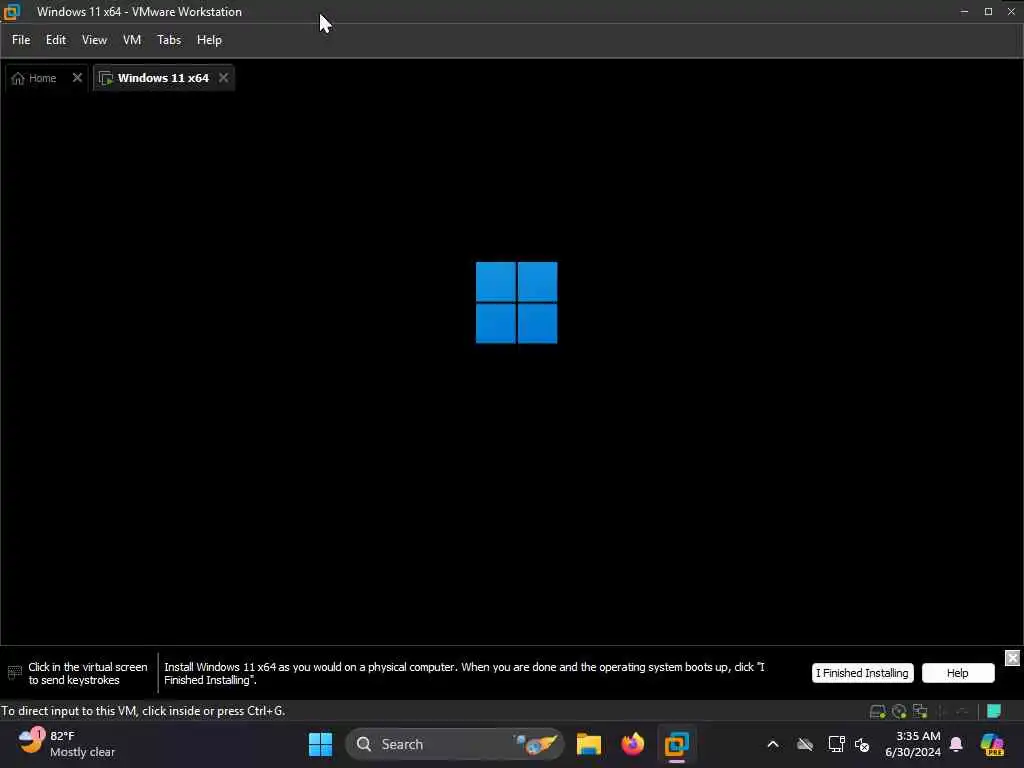This screenshot has width=1024, height=768.
Task: Close the Windows 11 x64 tab
Action: click(x=224, y=78)
